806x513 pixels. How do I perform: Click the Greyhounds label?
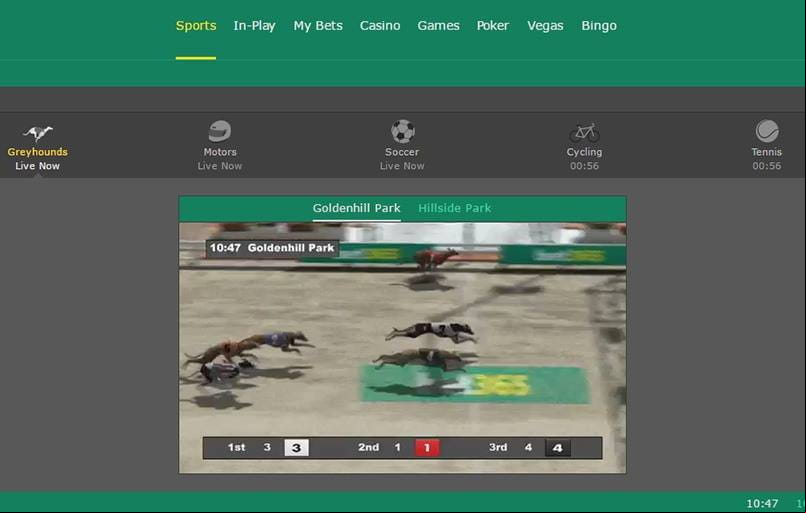(38, 152)
